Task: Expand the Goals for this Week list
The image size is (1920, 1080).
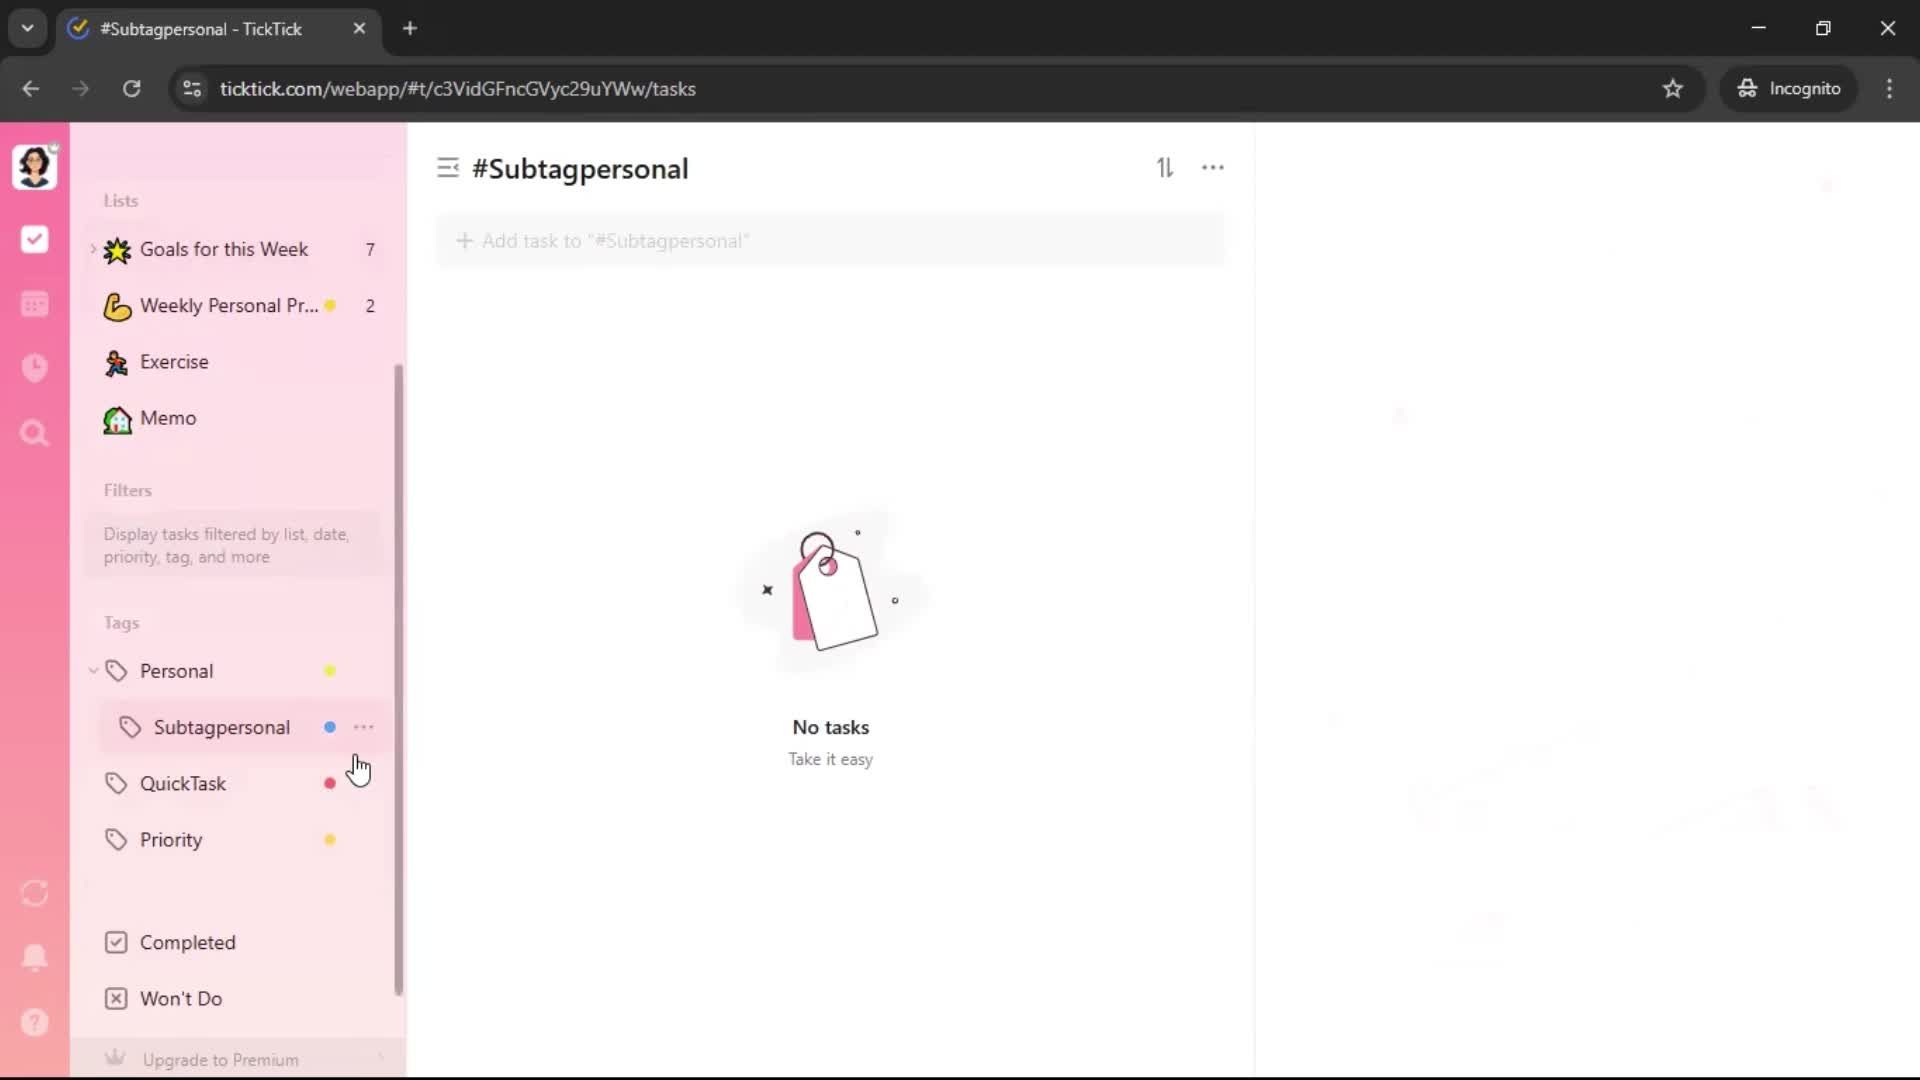Action: (x=93, y=249)
